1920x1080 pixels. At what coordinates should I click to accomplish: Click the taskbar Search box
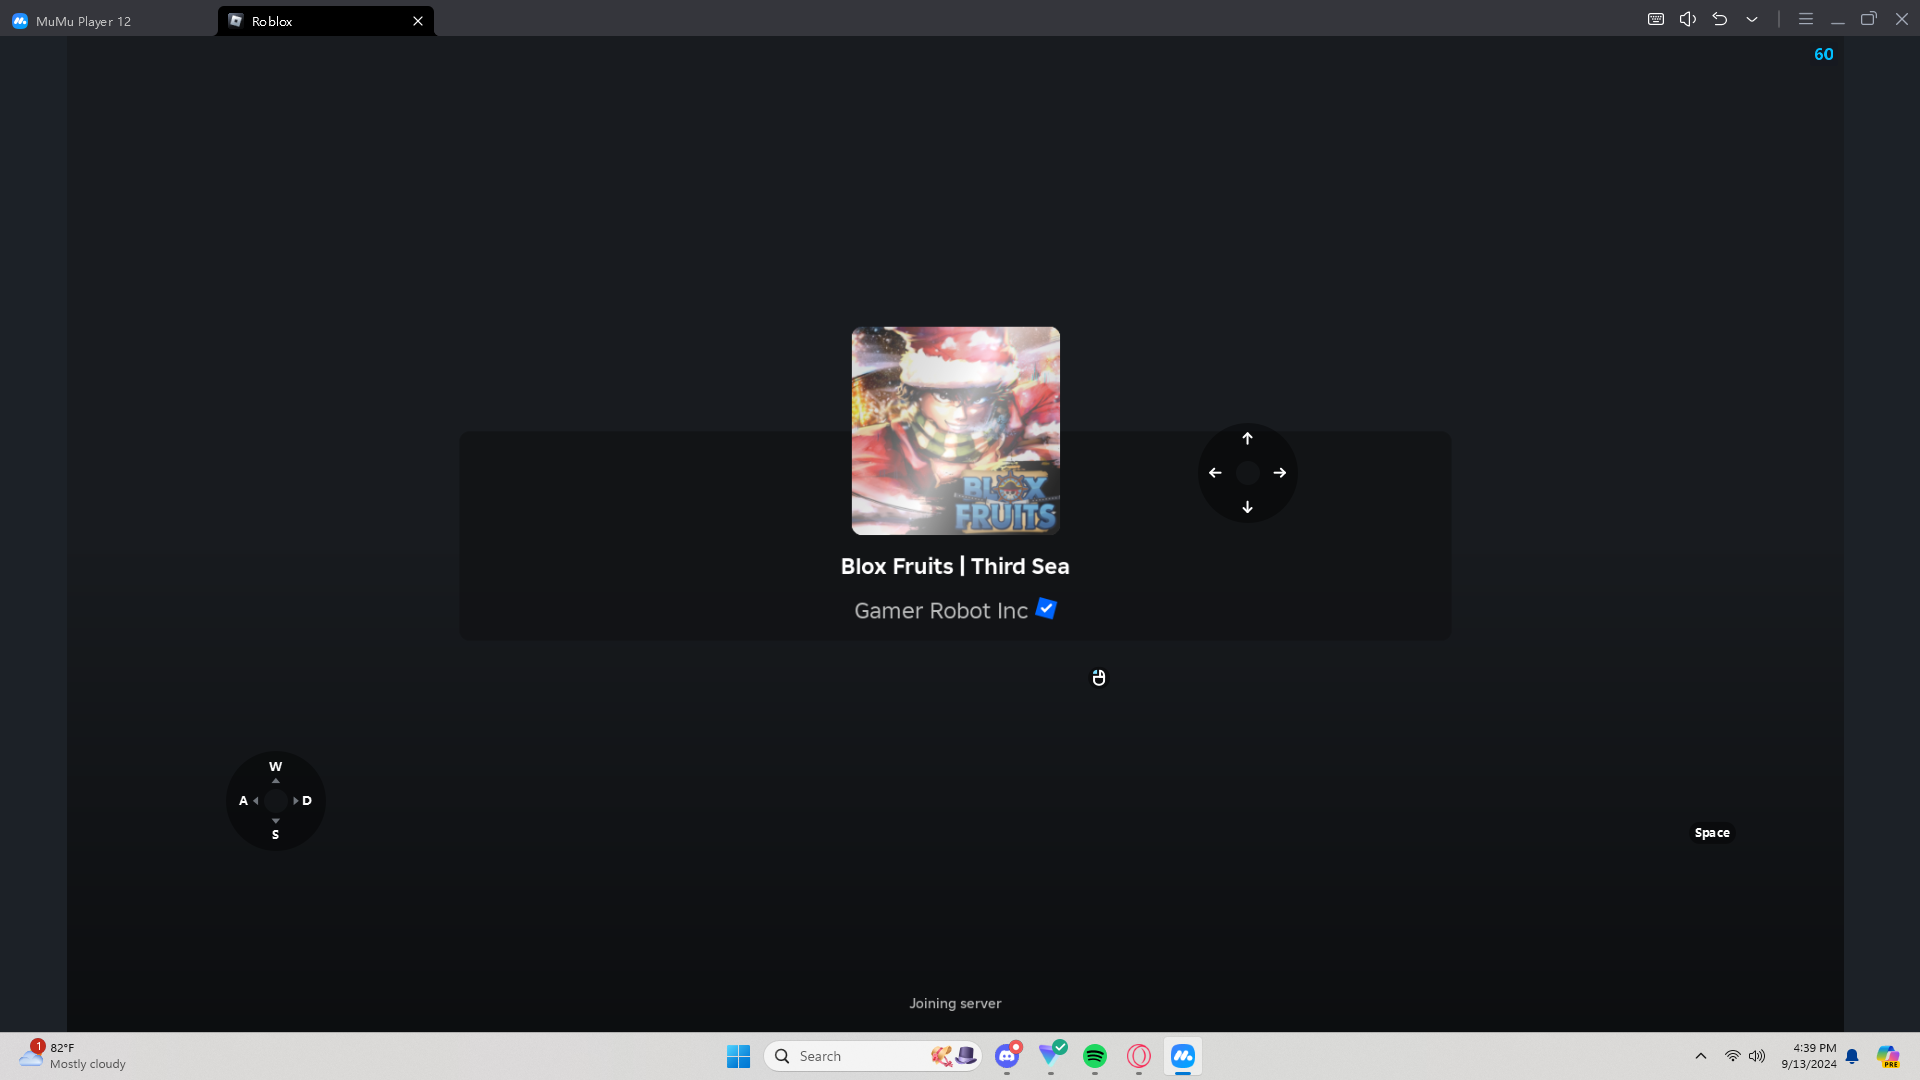[873, 1056]
